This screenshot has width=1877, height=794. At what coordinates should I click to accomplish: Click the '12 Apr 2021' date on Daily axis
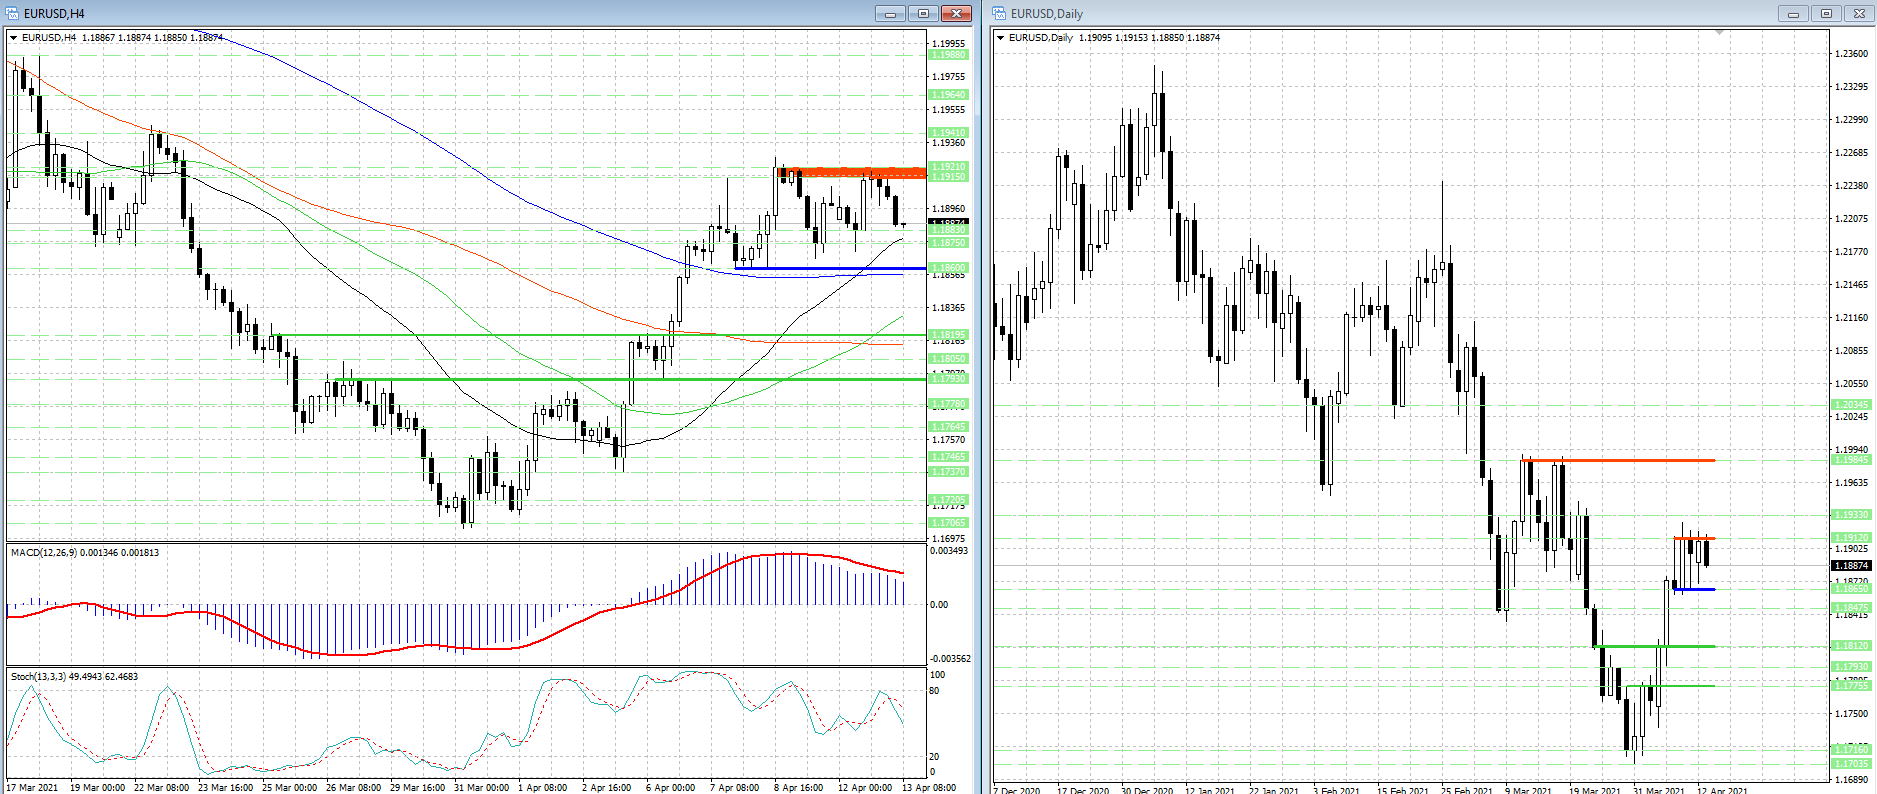click(x=1723, y=790)
